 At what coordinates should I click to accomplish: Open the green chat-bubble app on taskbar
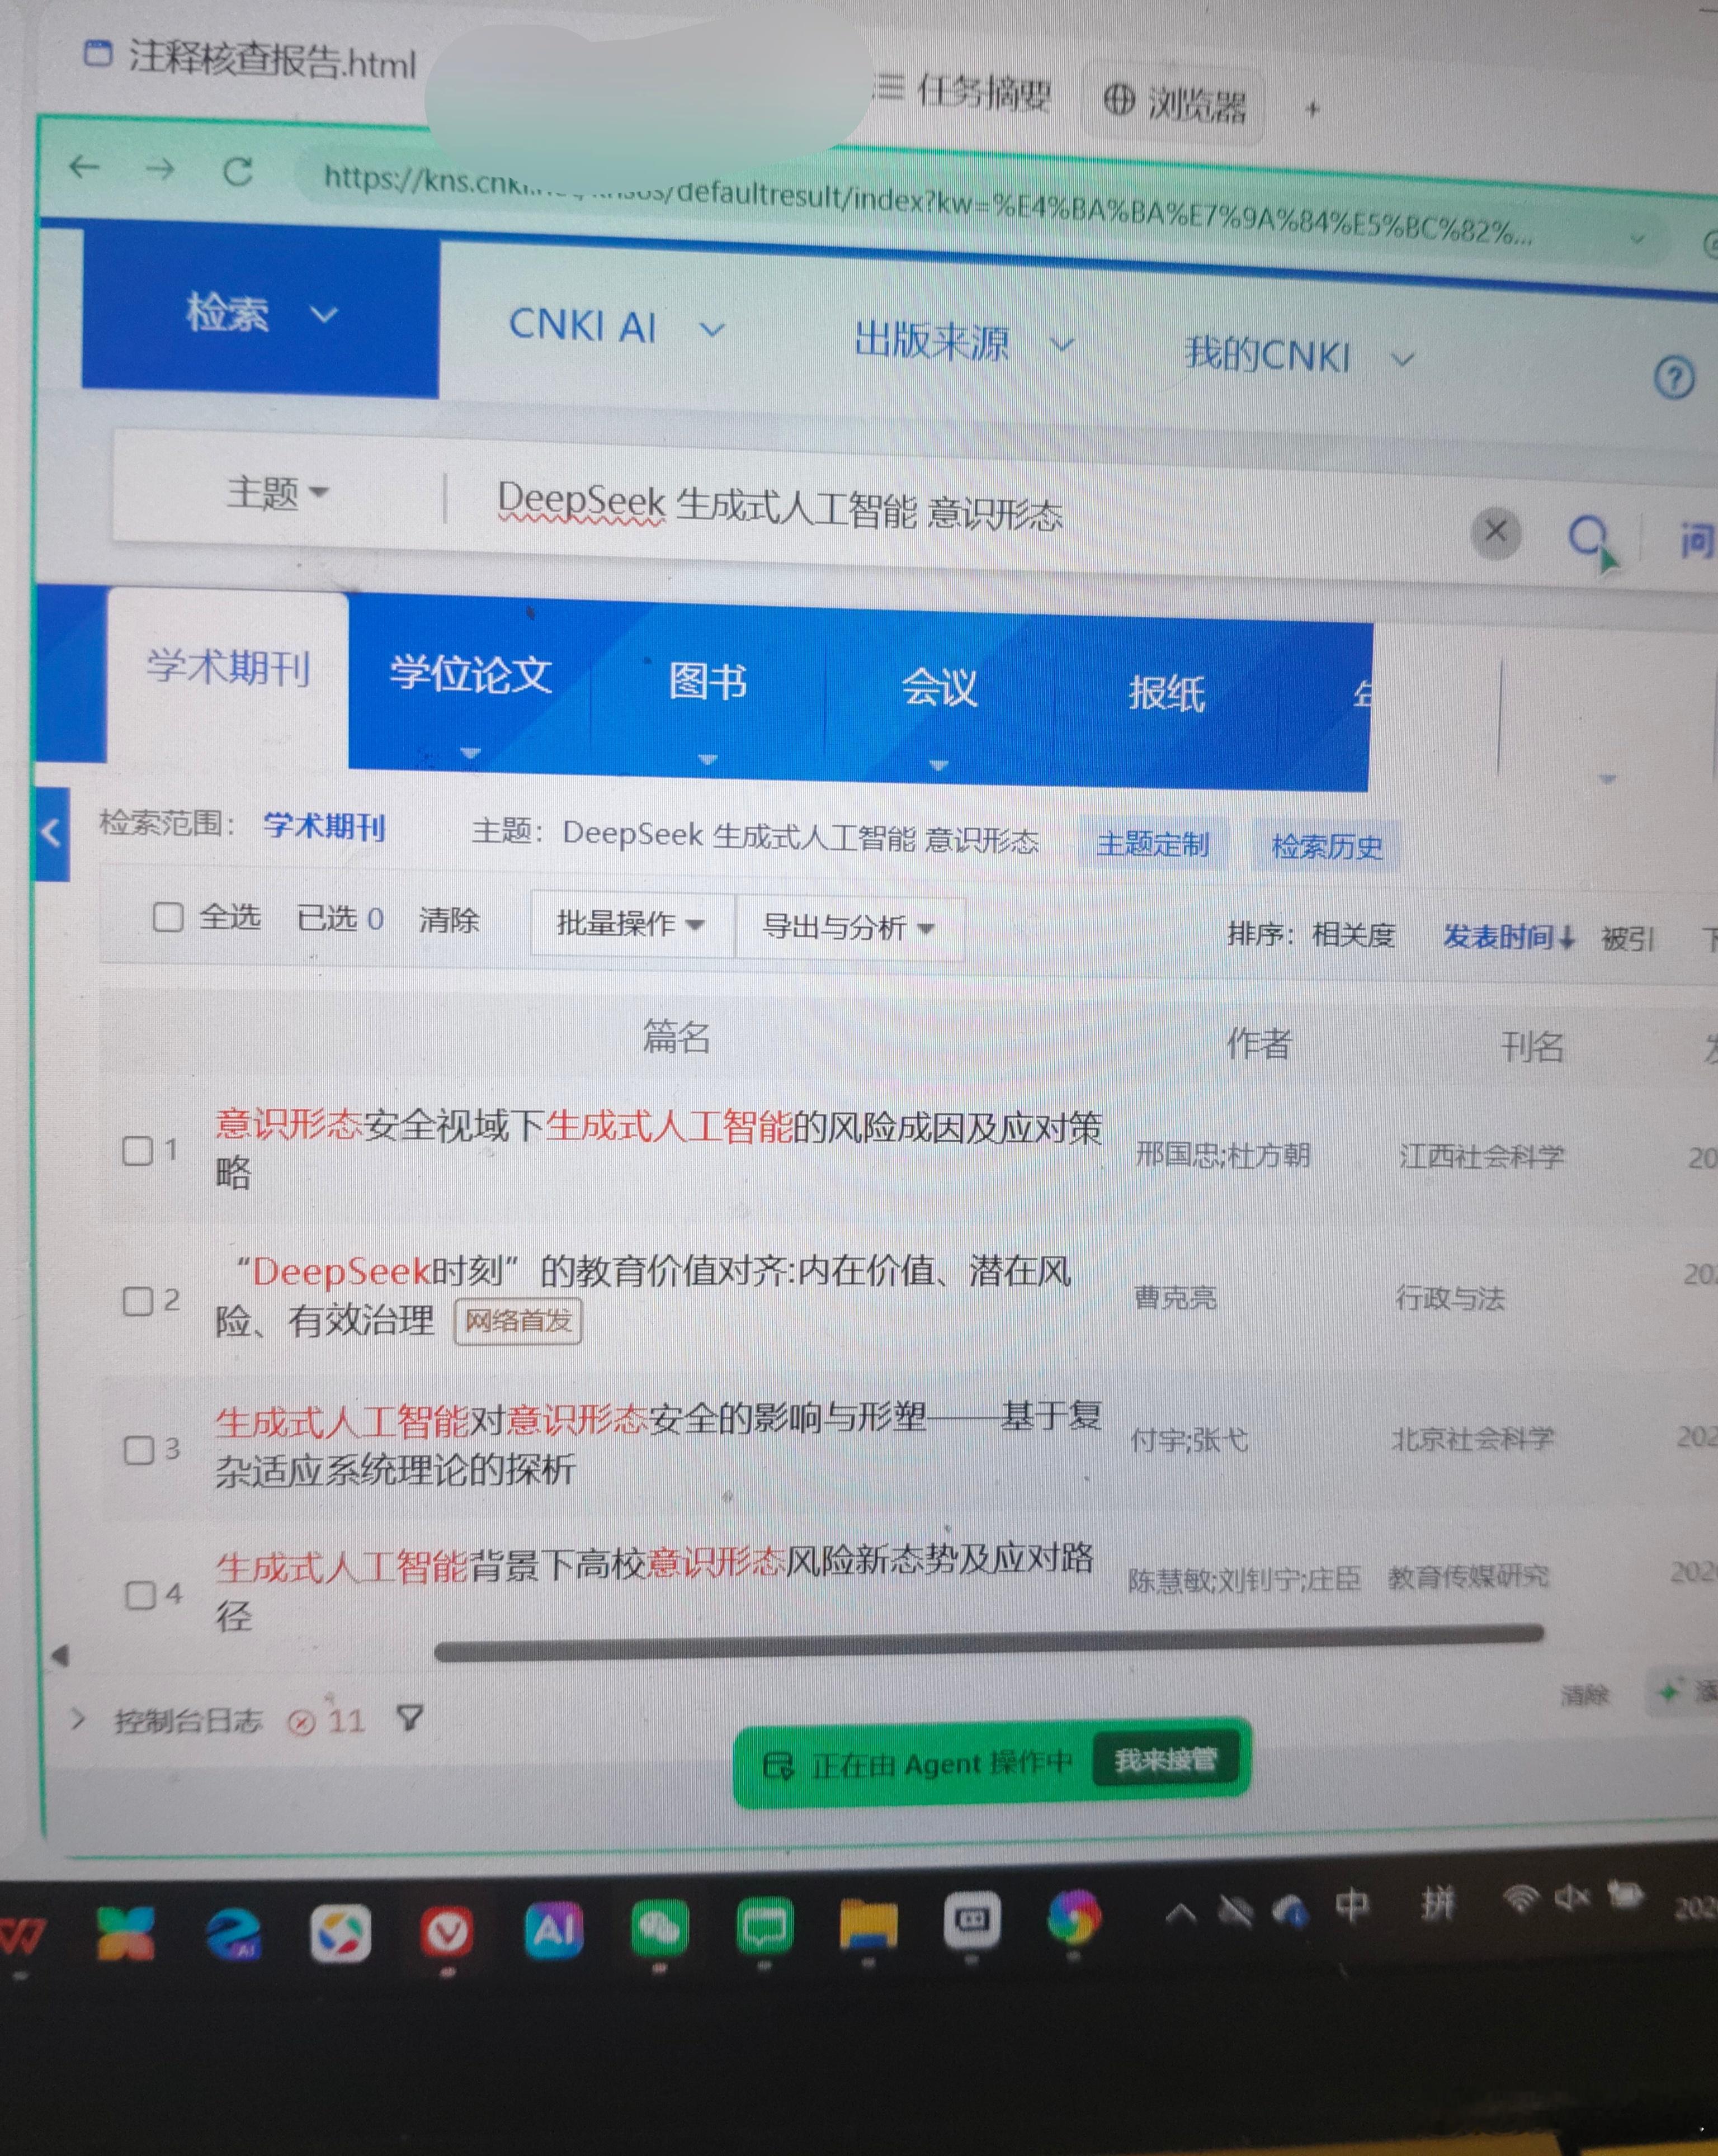click(765, 1926)
